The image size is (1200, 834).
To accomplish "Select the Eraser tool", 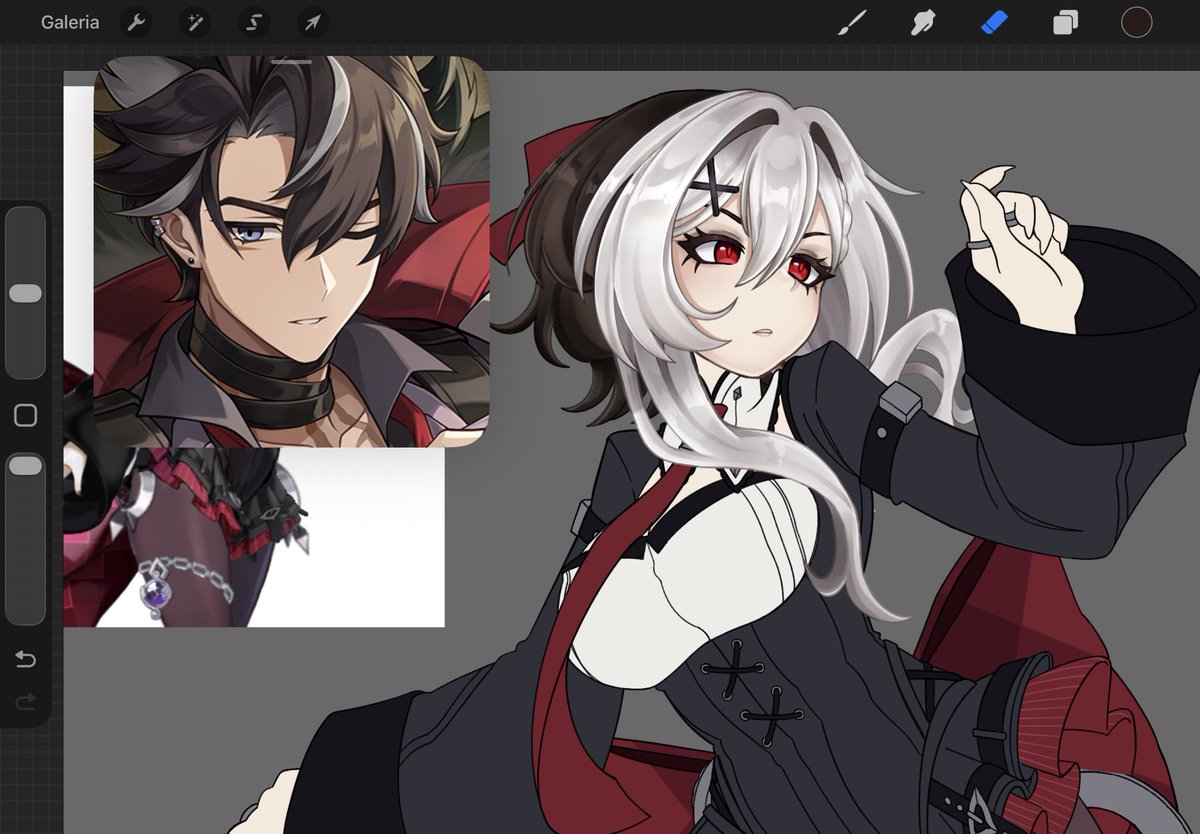I will (x=995, y=22).
